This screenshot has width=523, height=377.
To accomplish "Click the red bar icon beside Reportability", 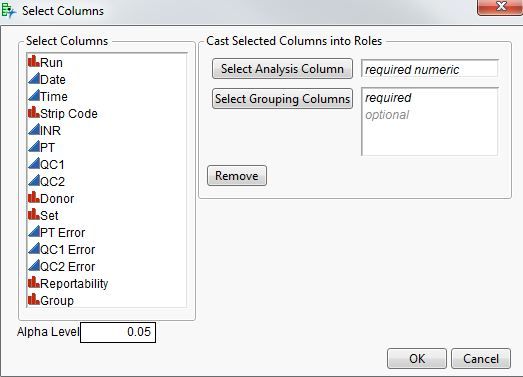I will pos(34,283).
